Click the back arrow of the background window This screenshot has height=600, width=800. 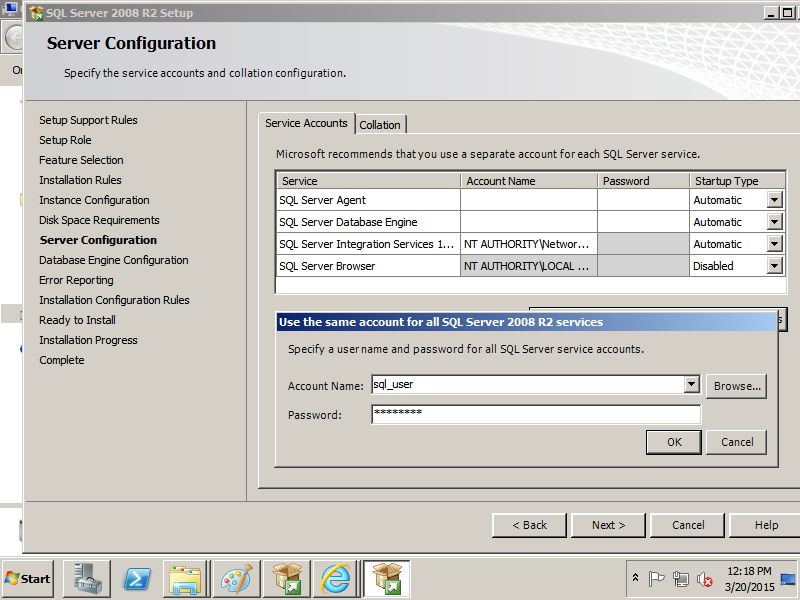[13, 38]
